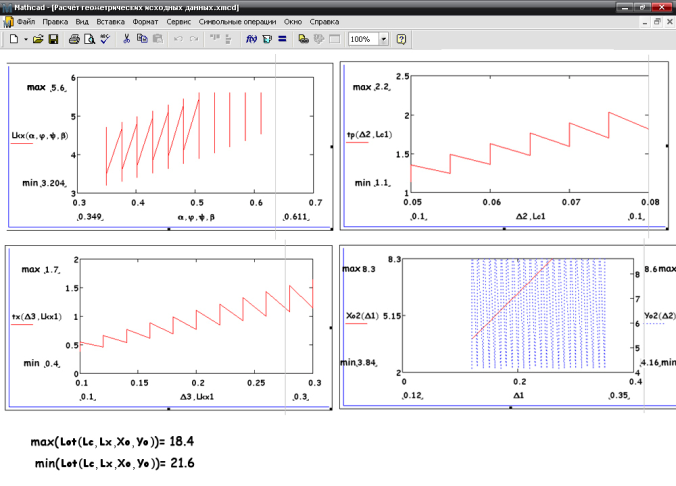The width and height of the screenshot is (676, 486).
Task: Open the Help question mark icon
Action: (401, 39)
